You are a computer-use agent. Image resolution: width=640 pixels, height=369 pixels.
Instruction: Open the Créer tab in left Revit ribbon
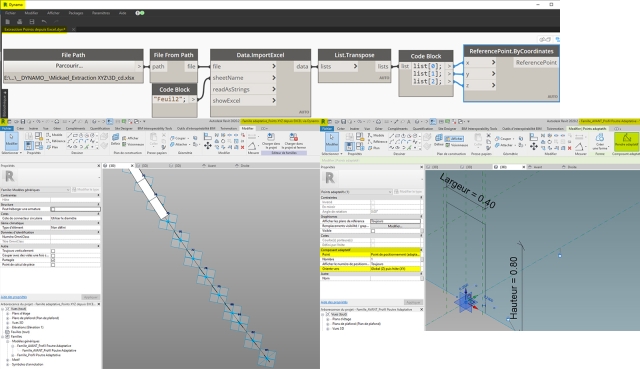click(x=20, y=128)
